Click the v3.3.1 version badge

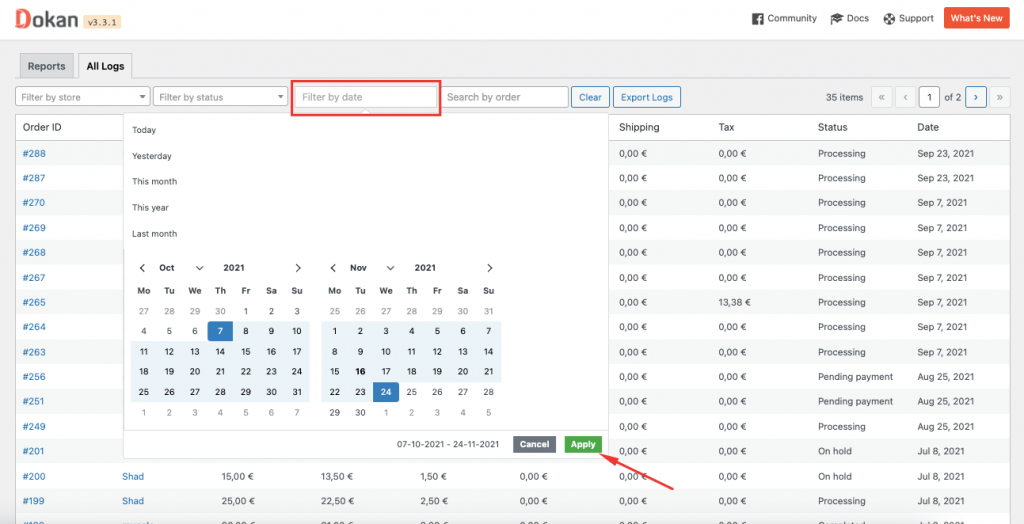coord(103,22)
